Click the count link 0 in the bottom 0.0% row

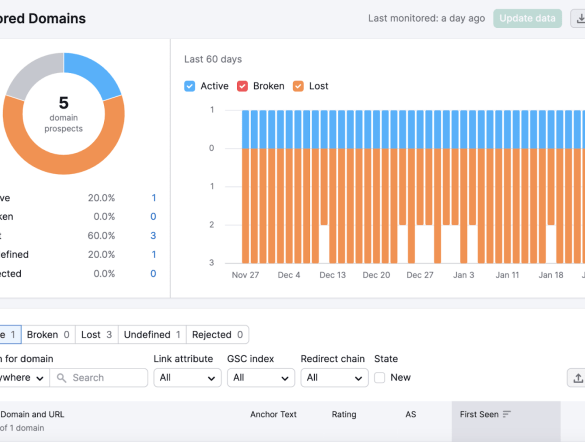(x=153, y=273)
